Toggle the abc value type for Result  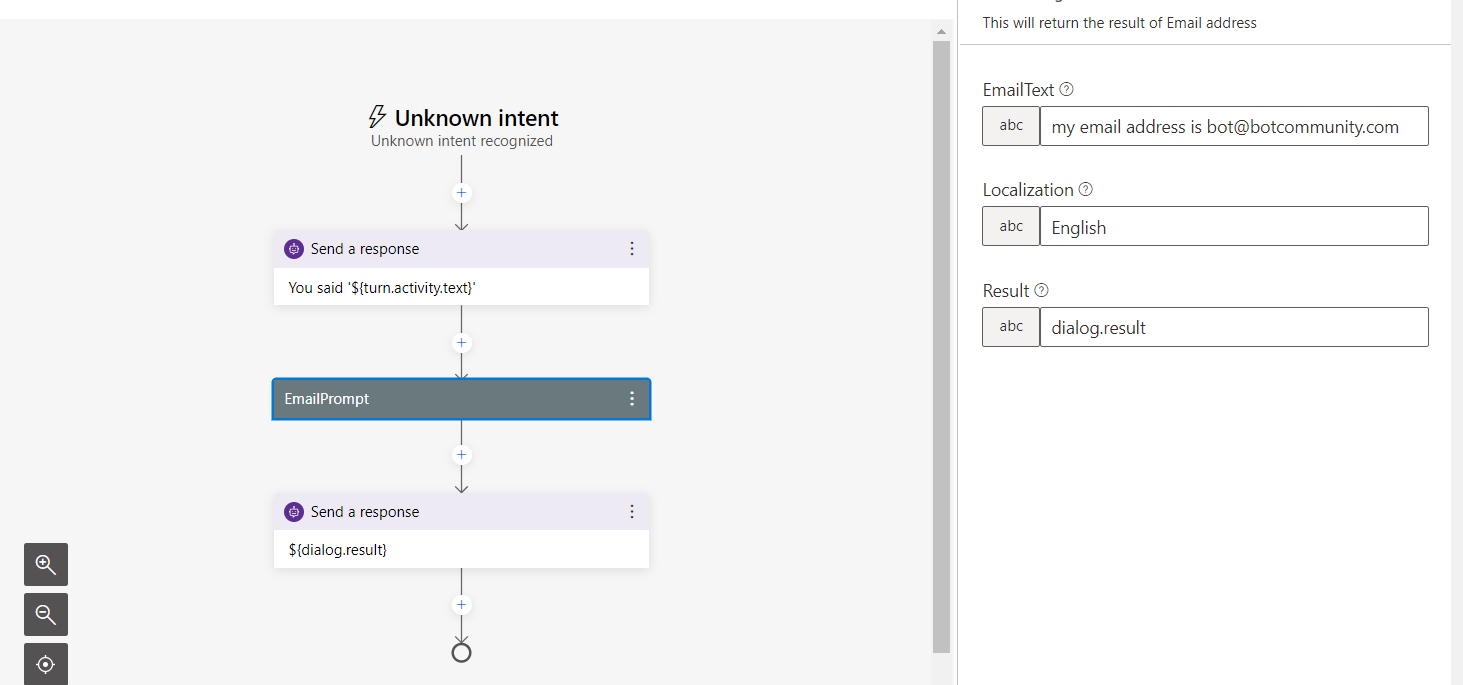1010,326
